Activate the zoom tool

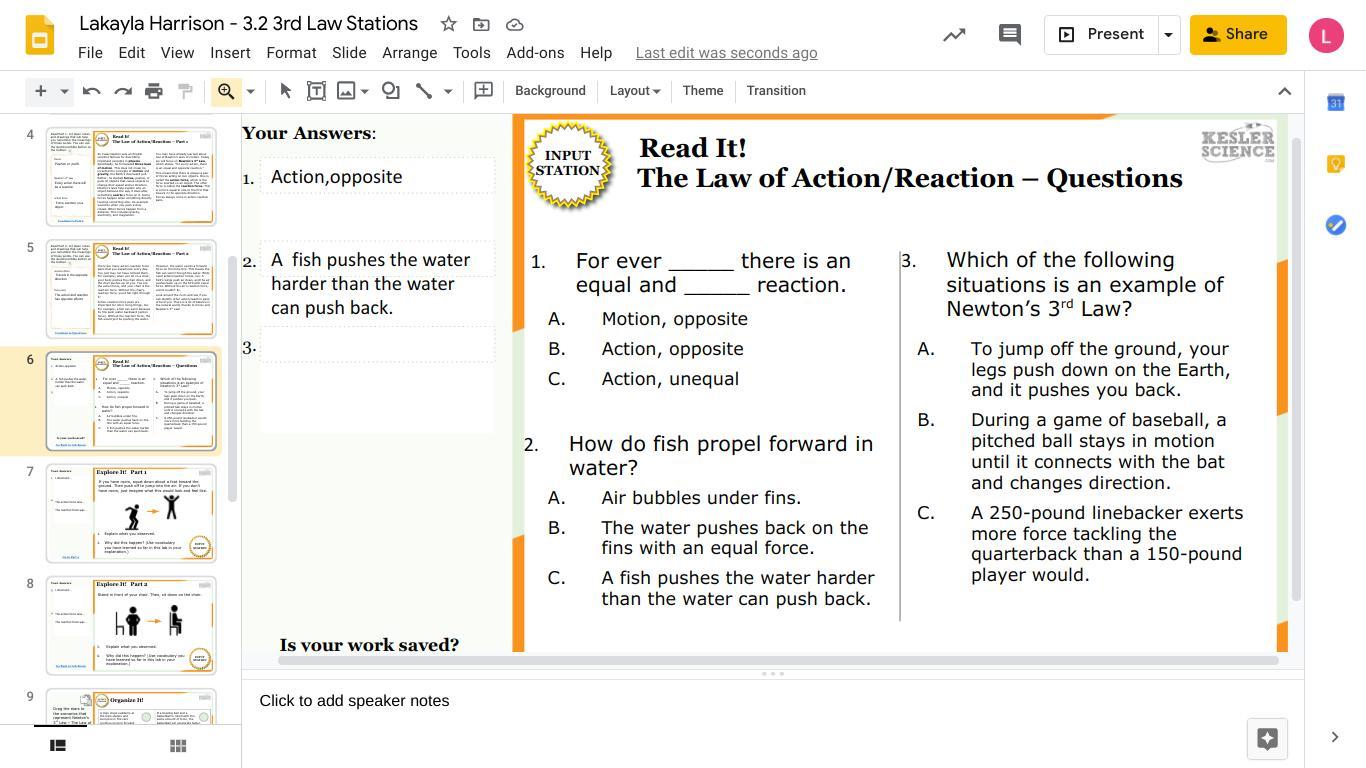point(226,91)
